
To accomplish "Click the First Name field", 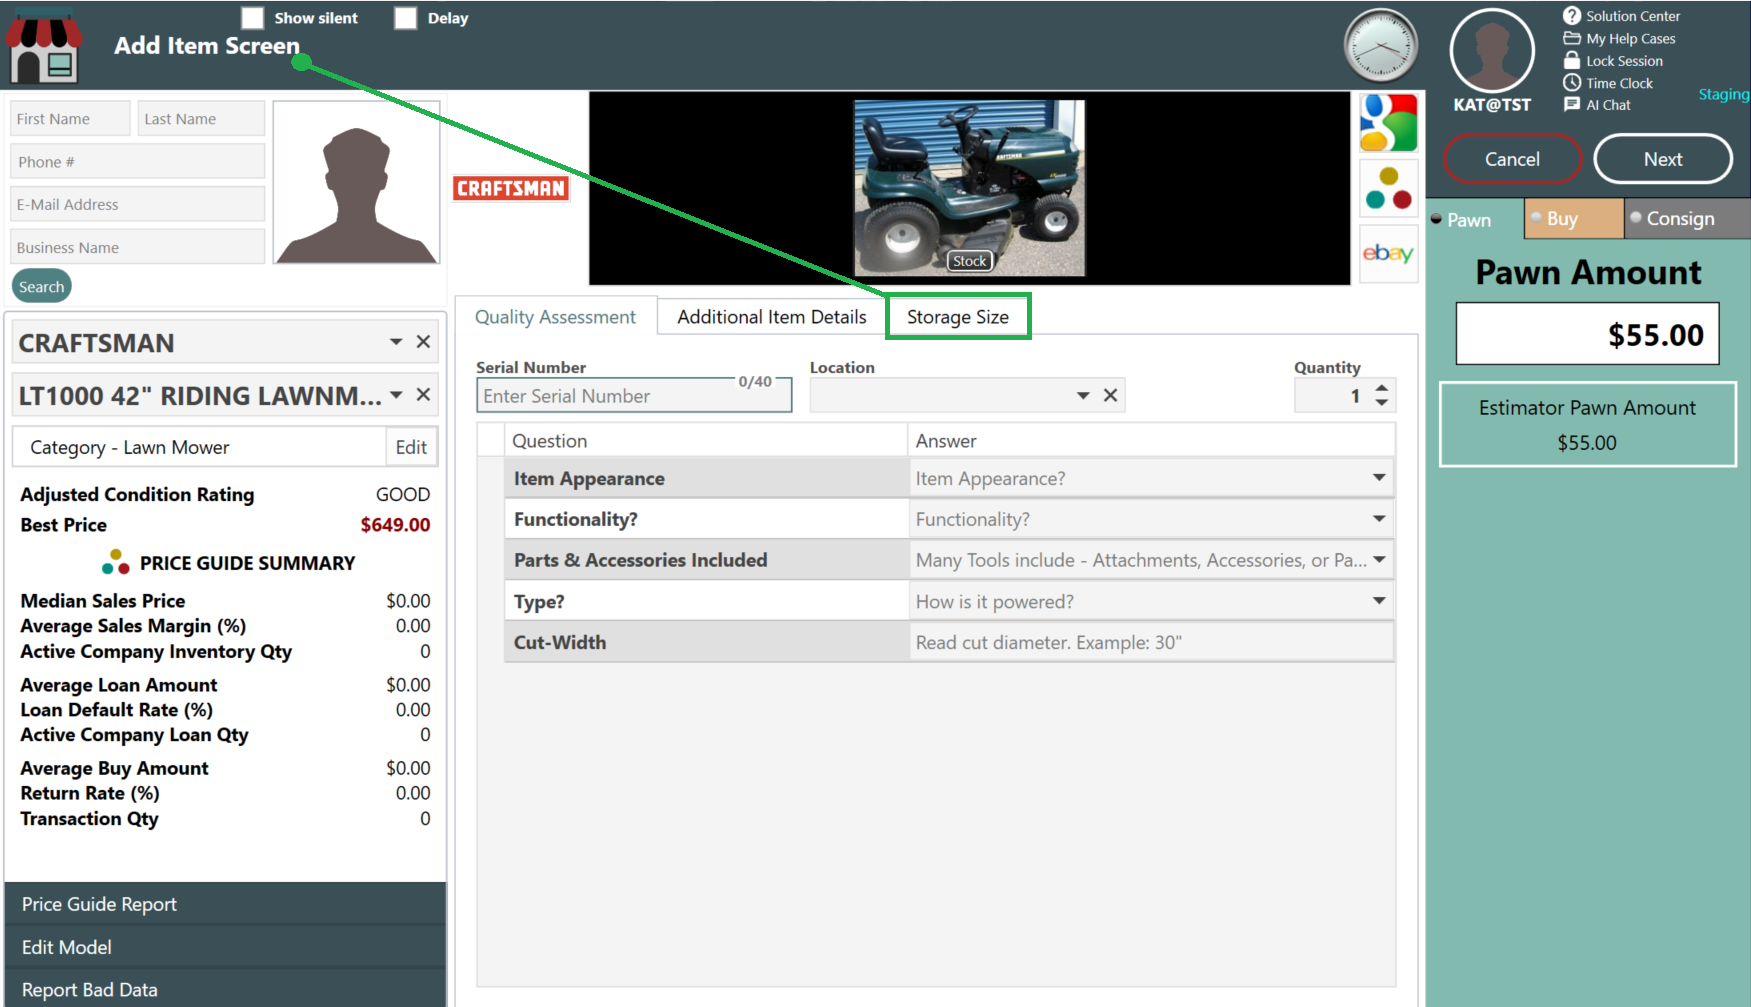I will pyautogui.click(x=70, y=118).
